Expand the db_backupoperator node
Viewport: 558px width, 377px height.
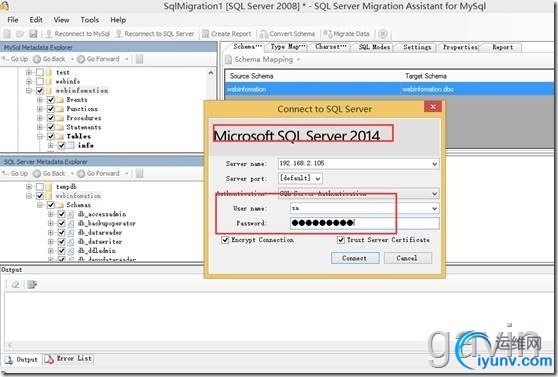[x=51, y=223]
